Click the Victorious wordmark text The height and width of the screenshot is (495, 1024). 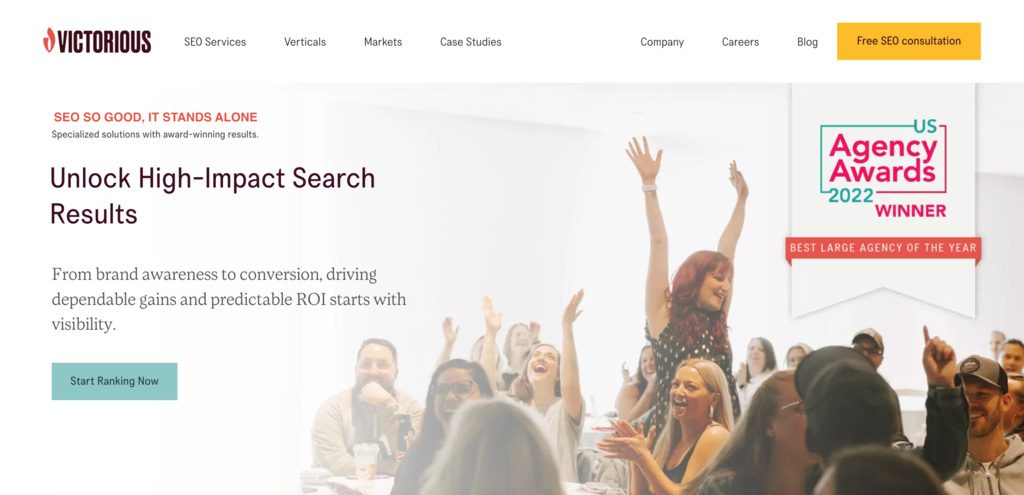(x=104, y=41)
